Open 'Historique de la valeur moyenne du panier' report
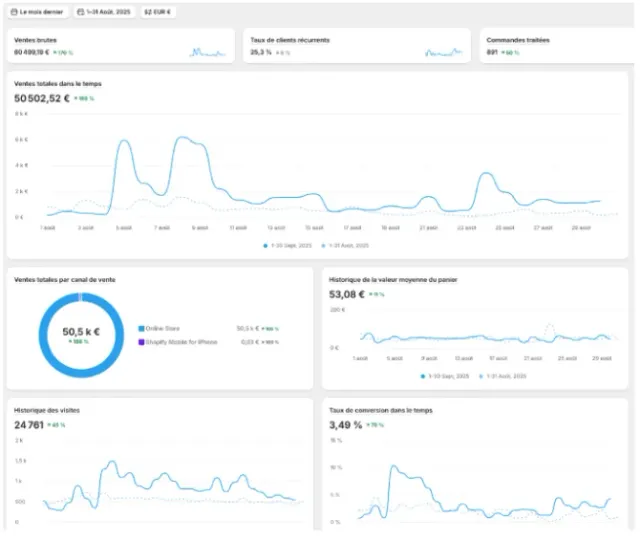640x540 pixels. point(393,280)
